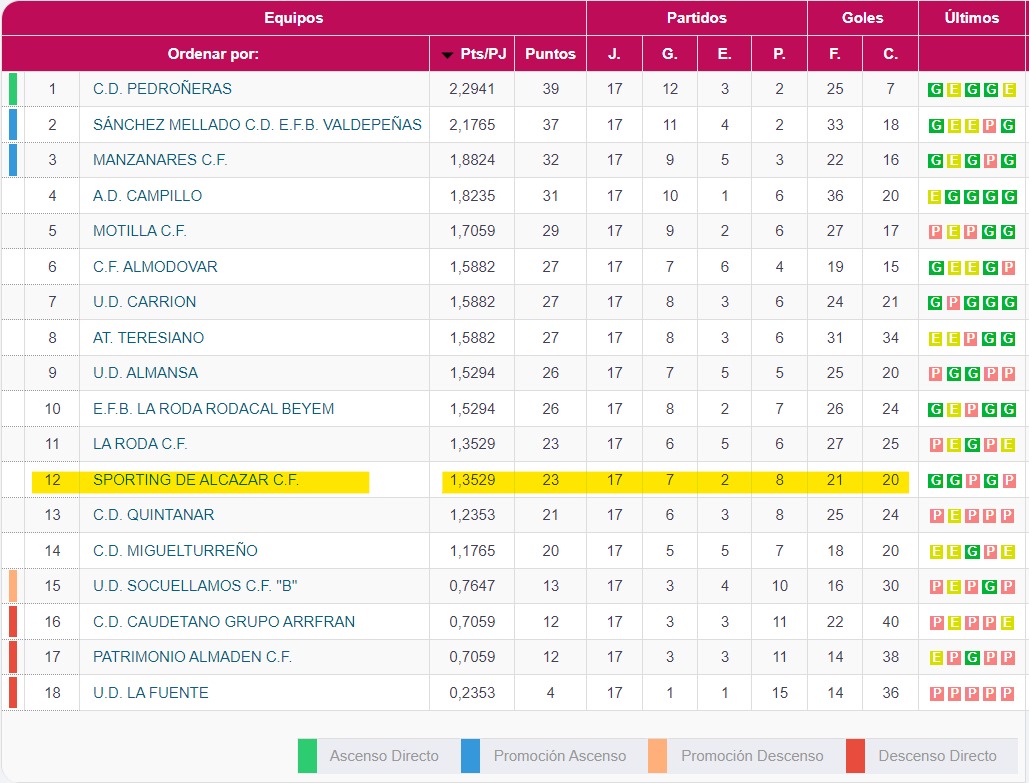Sort by games played J. column

pos(614,54)
